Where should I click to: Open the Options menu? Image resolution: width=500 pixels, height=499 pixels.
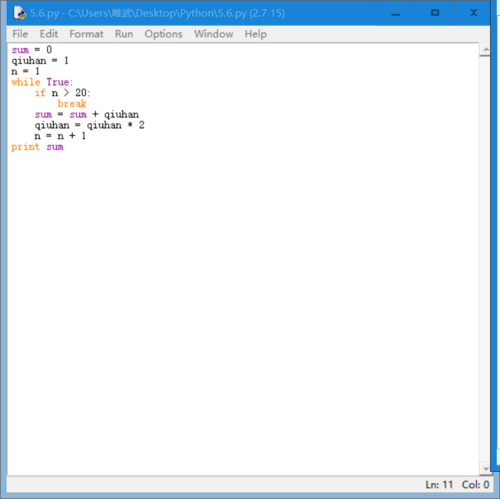point(163,34)
